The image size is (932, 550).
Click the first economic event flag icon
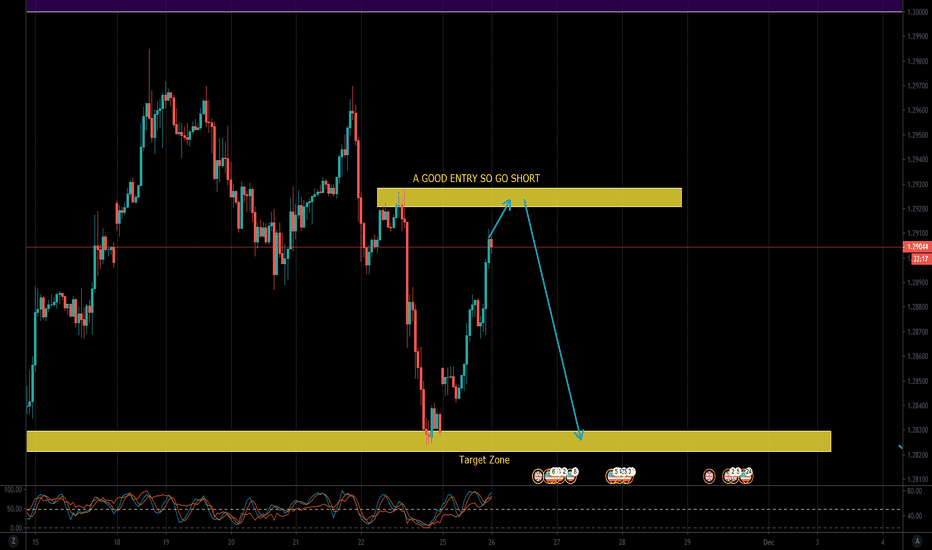point(538,475)
